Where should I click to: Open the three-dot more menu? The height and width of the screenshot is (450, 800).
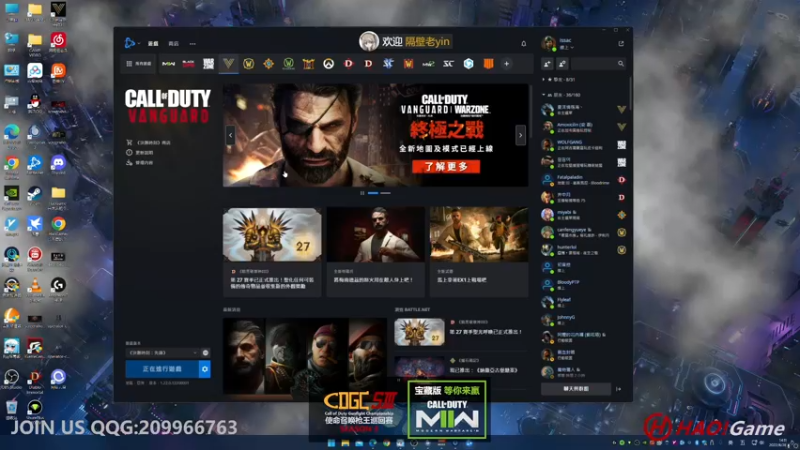(x=192, y=44)
